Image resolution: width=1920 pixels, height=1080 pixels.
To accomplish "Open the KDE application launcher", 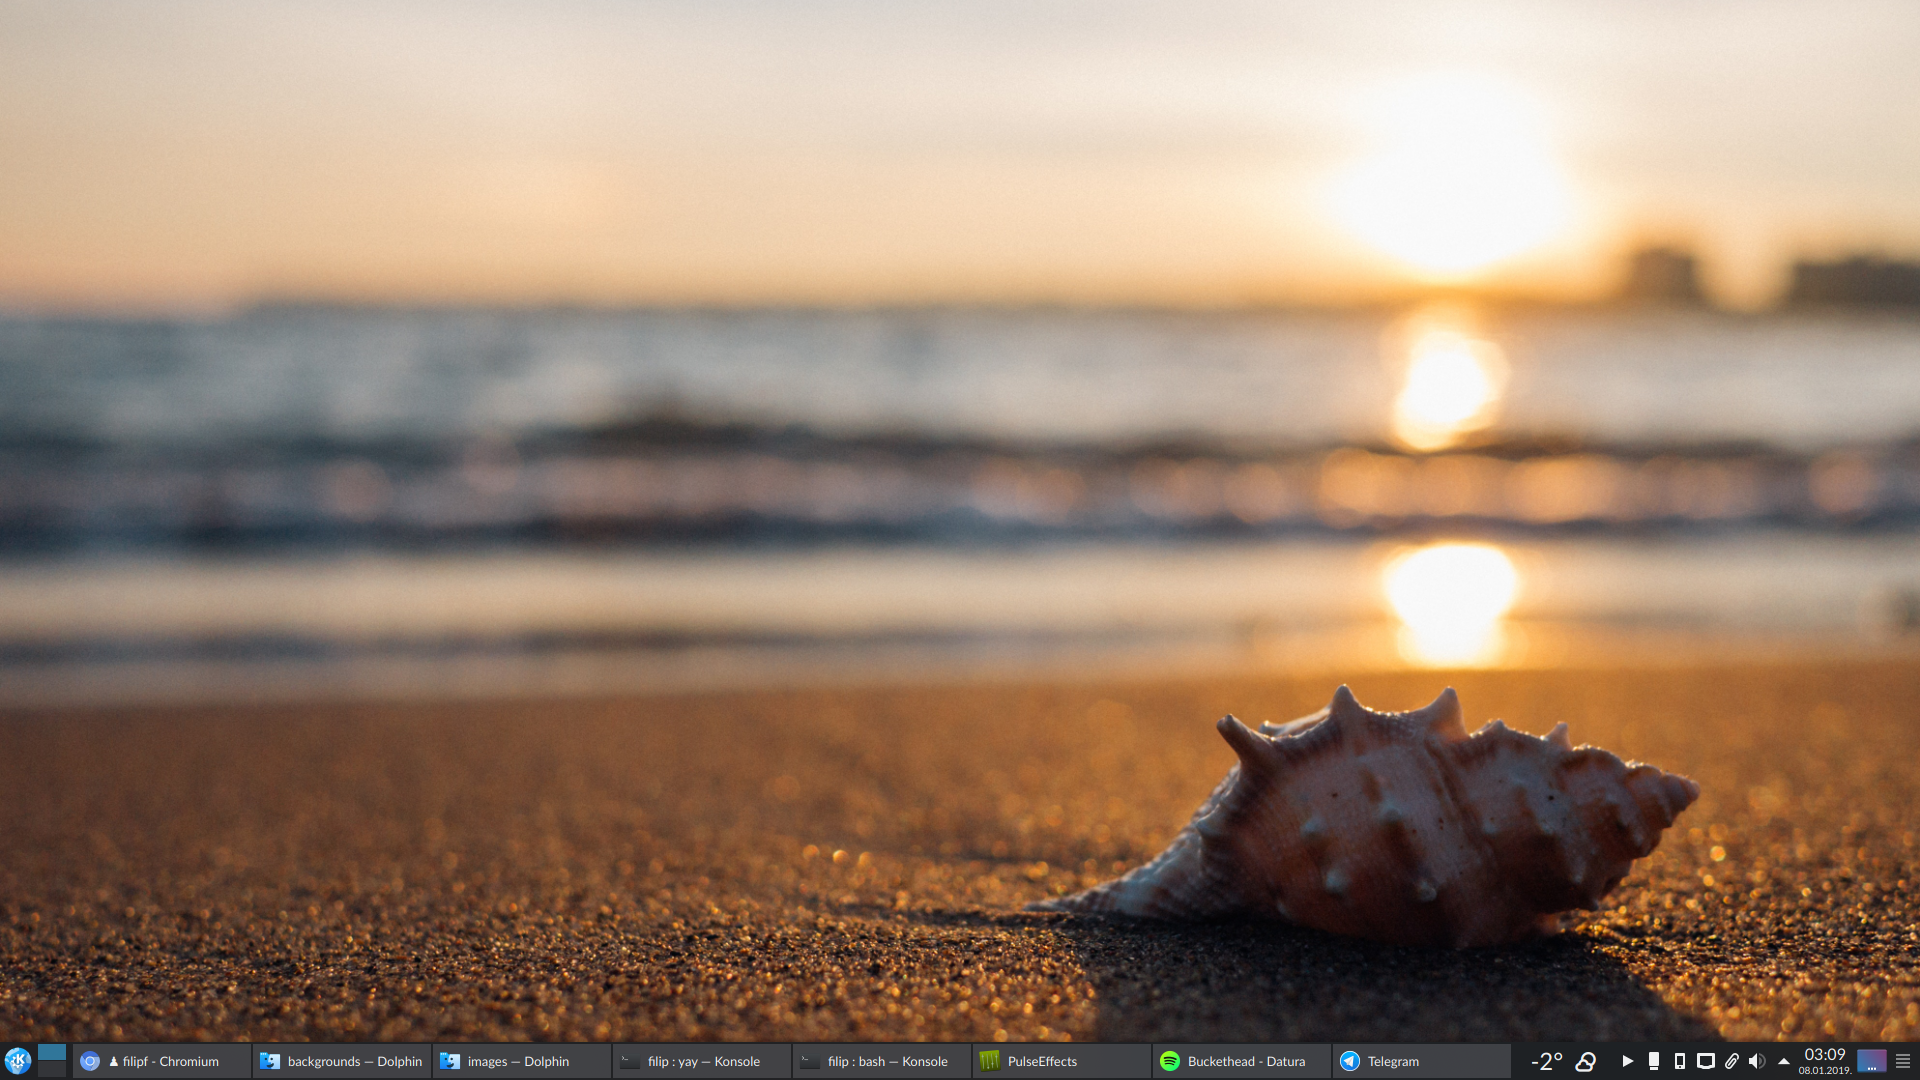I will tap(20, 1061).
